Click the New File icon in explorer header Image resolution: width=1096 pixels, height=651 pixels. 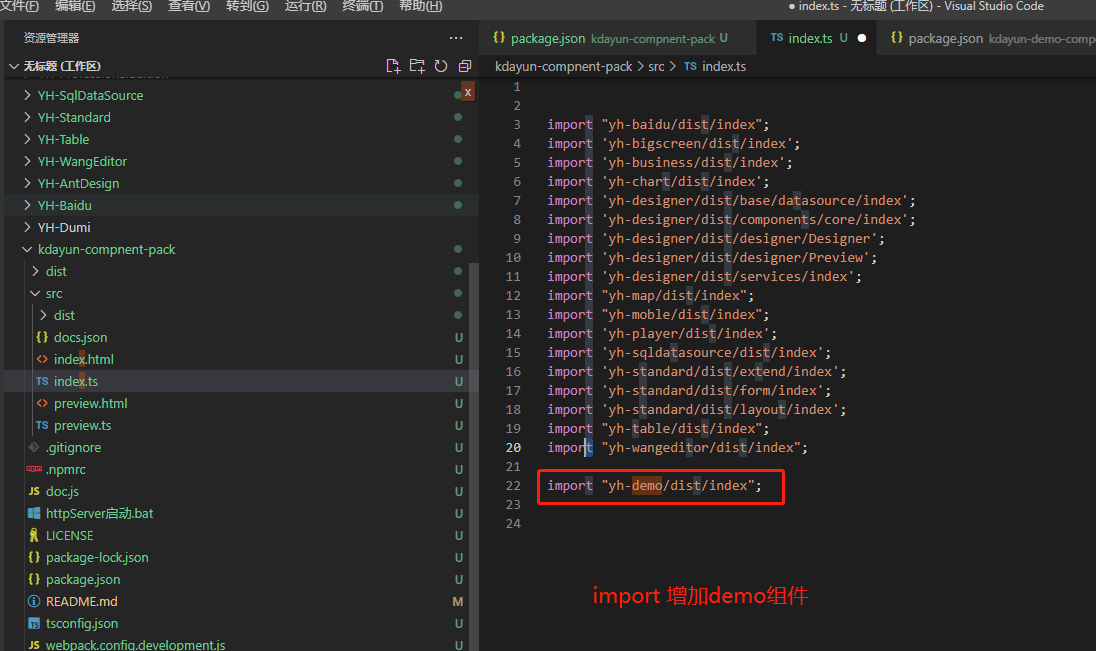[x=393, y=66]
